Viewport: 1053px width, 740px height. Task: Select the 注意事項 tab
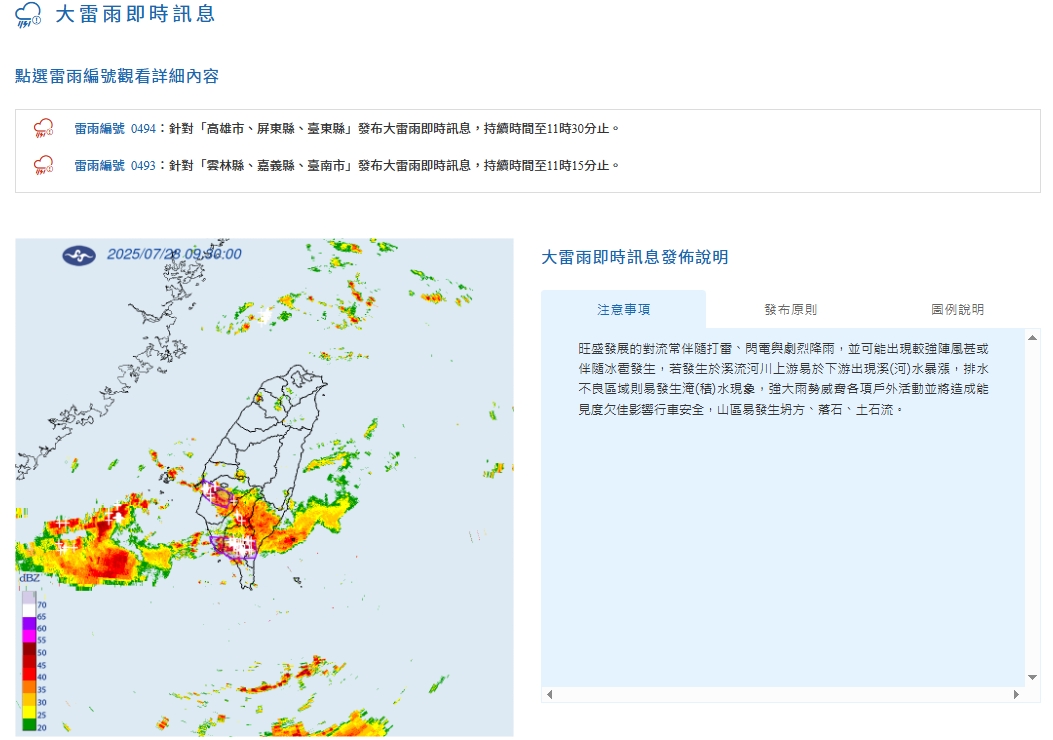coord(623,310)
